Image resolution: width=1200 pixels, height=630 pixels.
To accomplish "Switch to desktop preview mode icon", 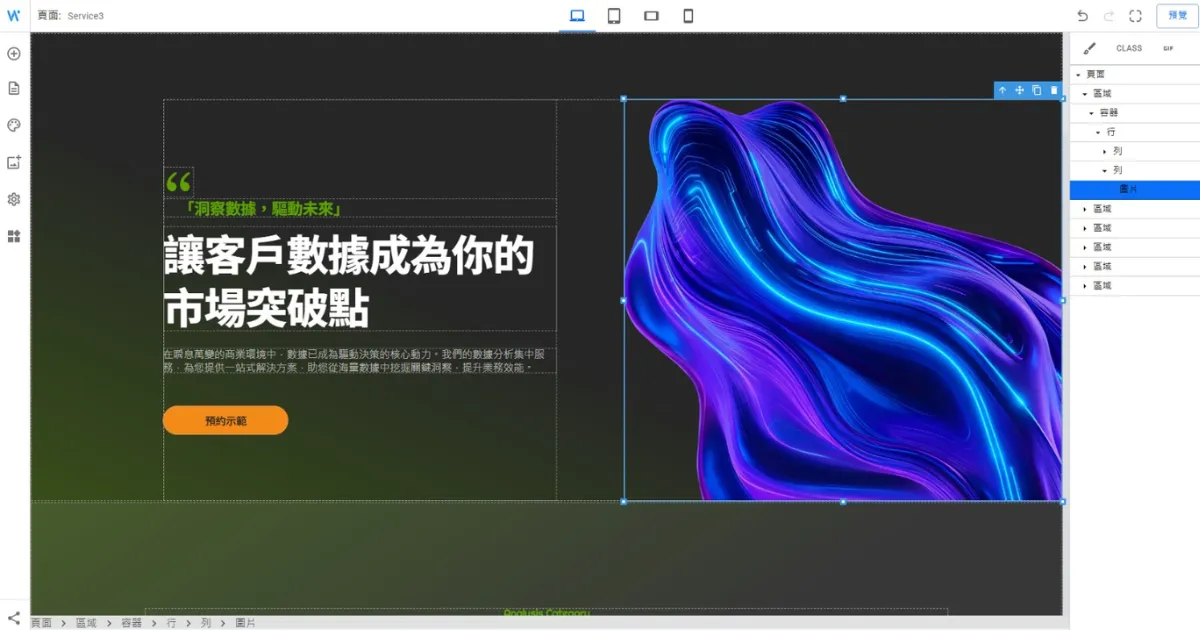I will click(x=575, y=15).
